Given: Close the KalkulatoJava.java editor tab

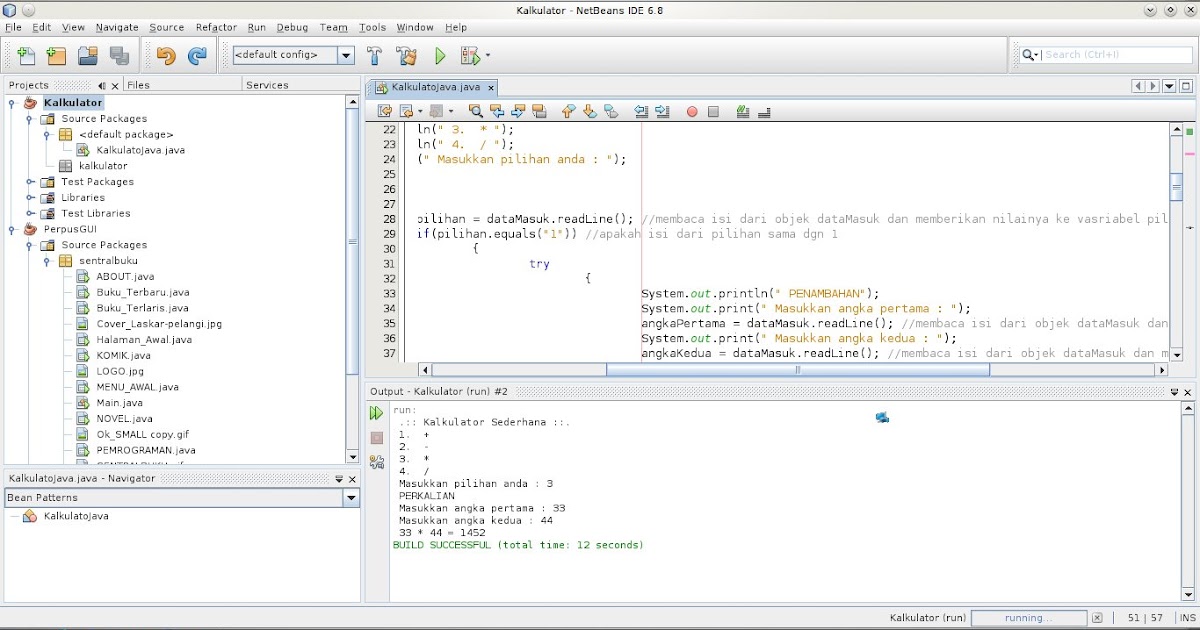Looking at the screenshot, I should point(490,88).
